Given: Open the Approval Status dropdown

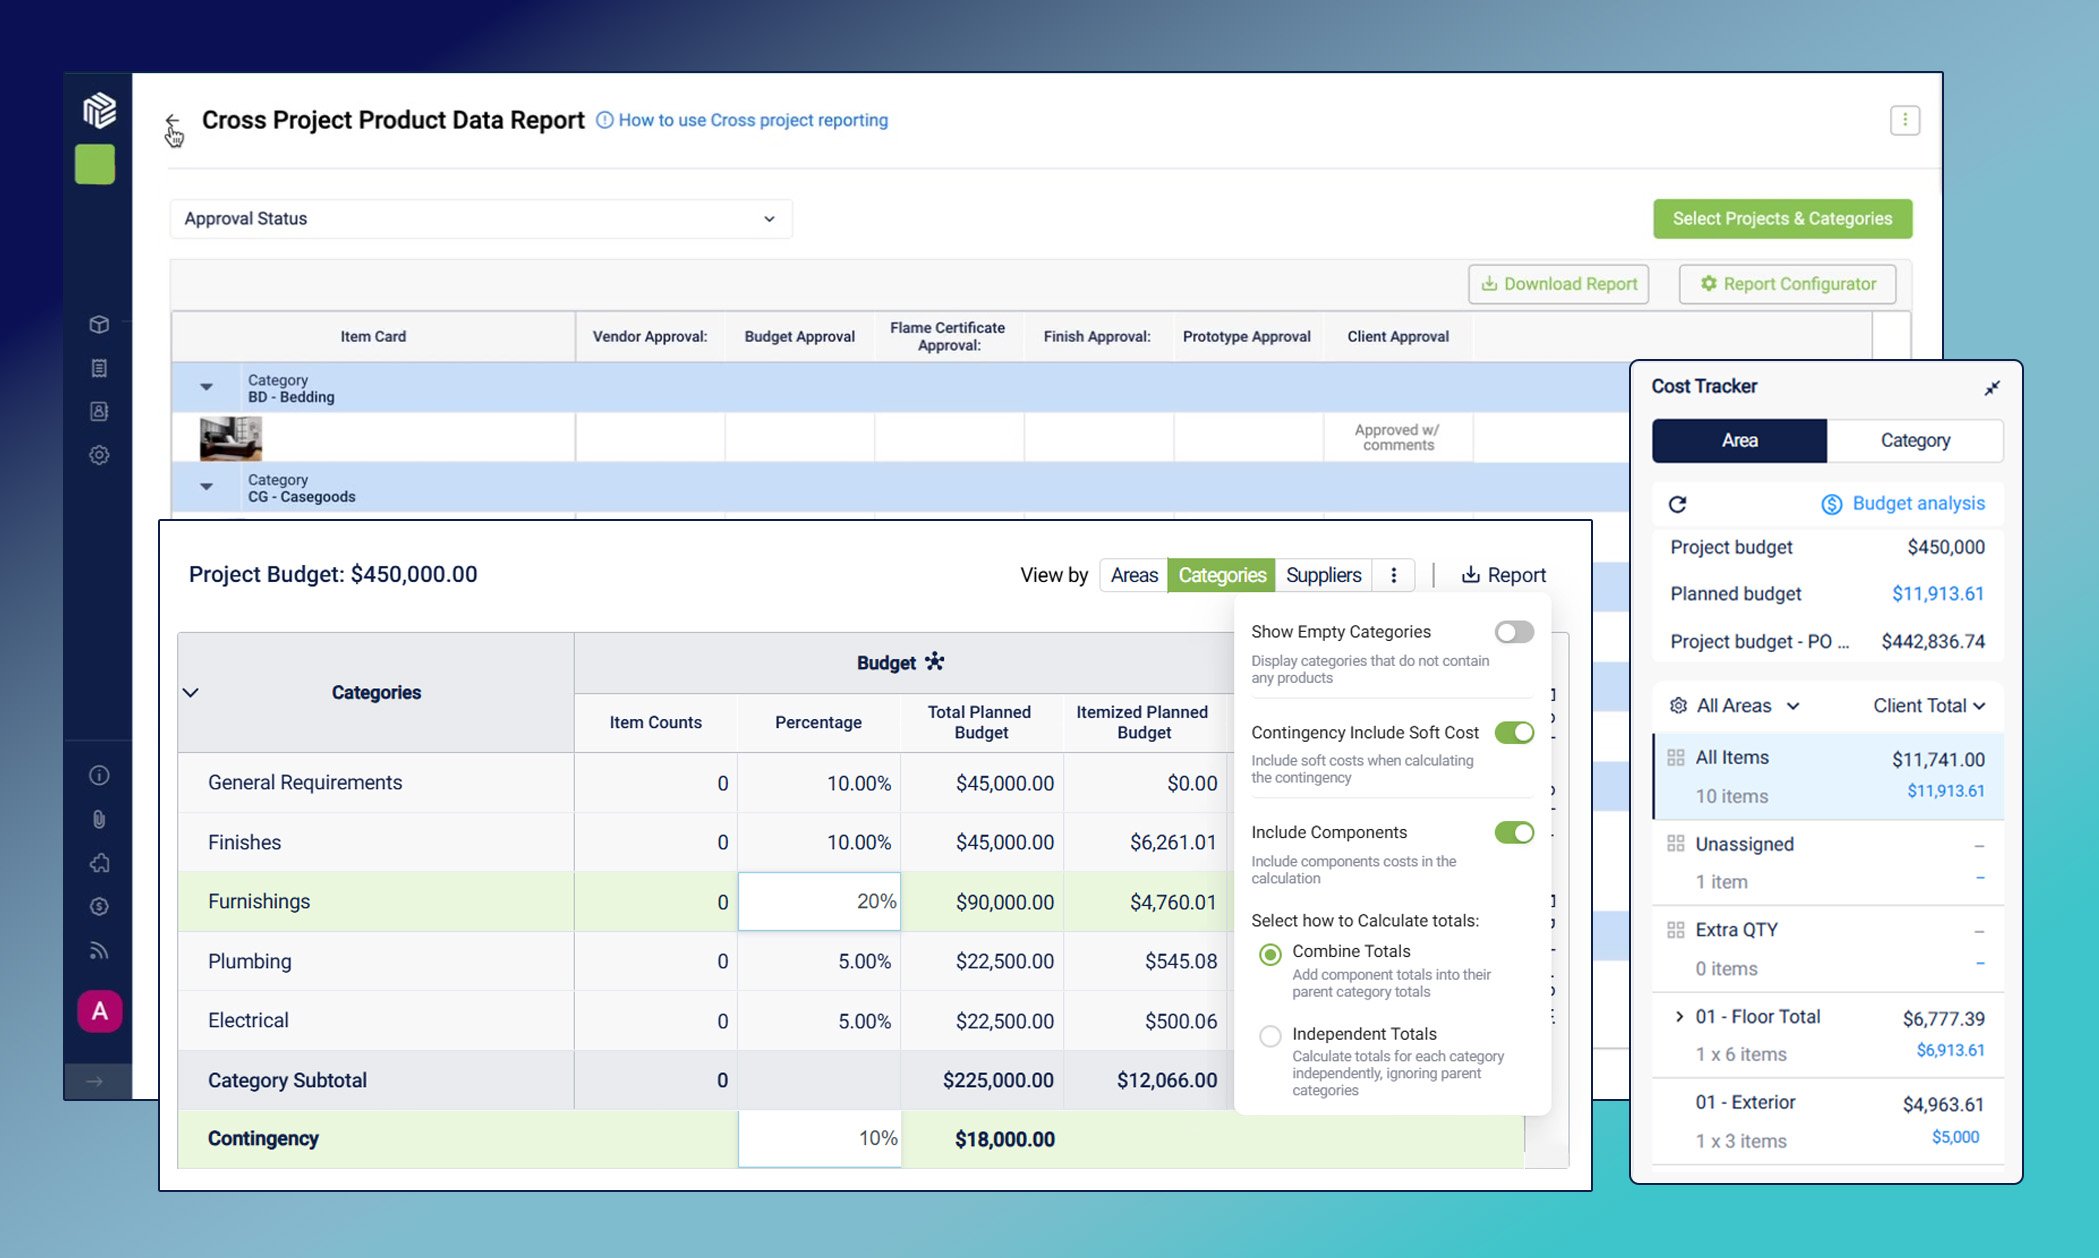Looking at the screenshot, I should point(480,219).
